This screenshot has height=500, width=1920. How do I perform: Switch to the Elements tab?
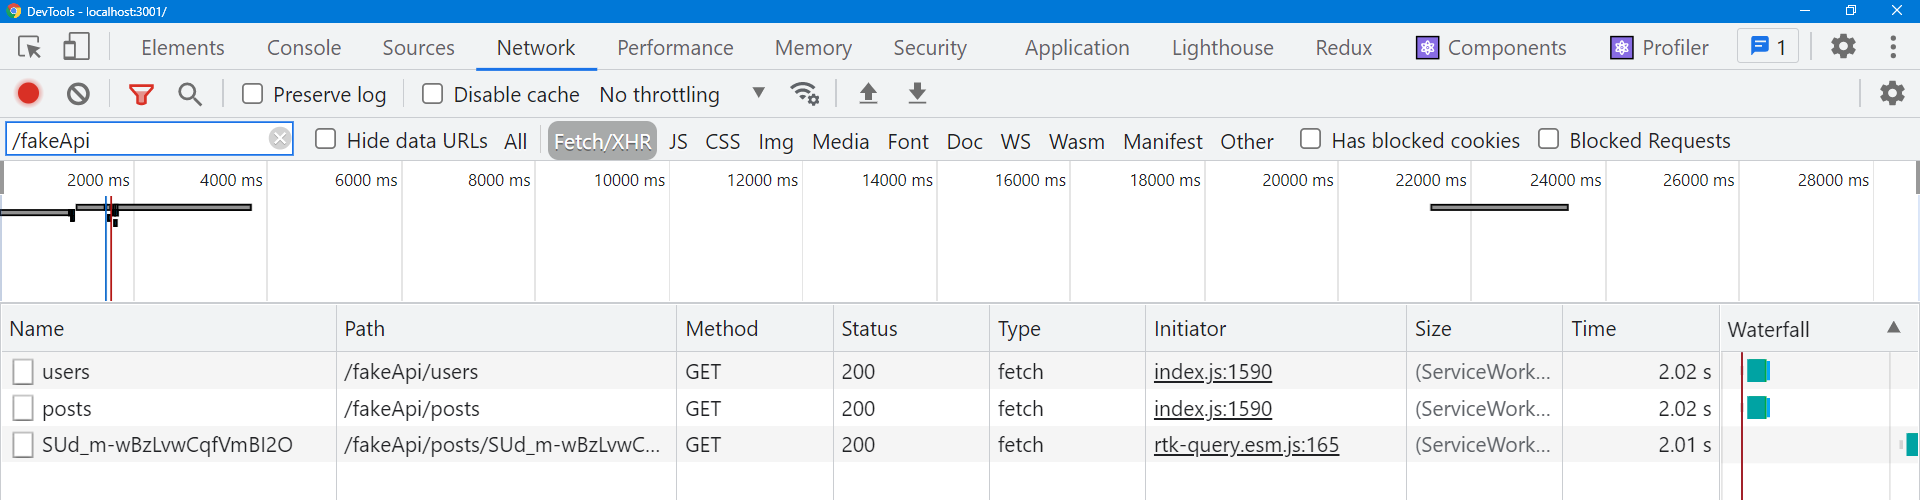(x=182, y=47)
